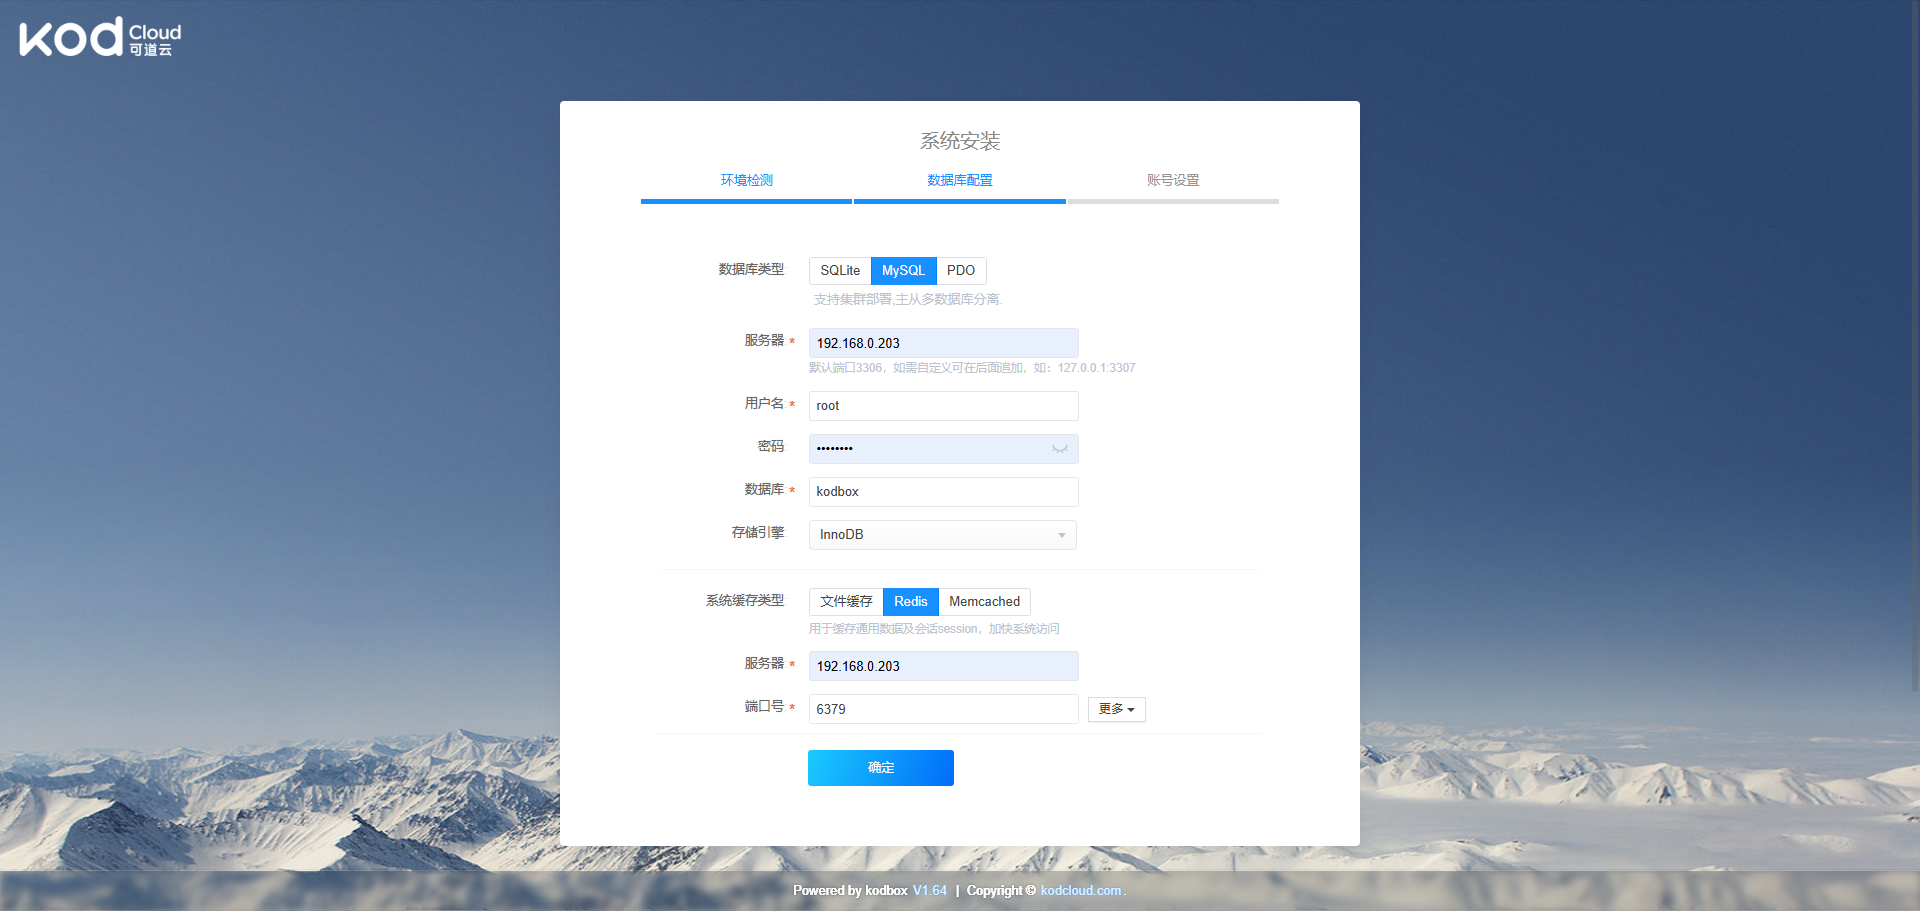Viewport: 1920px width, 911px height.
Task: Focus the 端口号 field showing 6379
Action: (944, 709)
